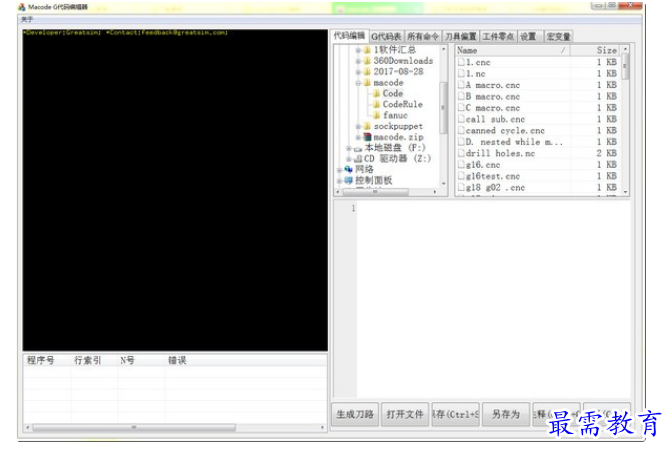Select the CodeRule subfolder

(x=403, y=104)
